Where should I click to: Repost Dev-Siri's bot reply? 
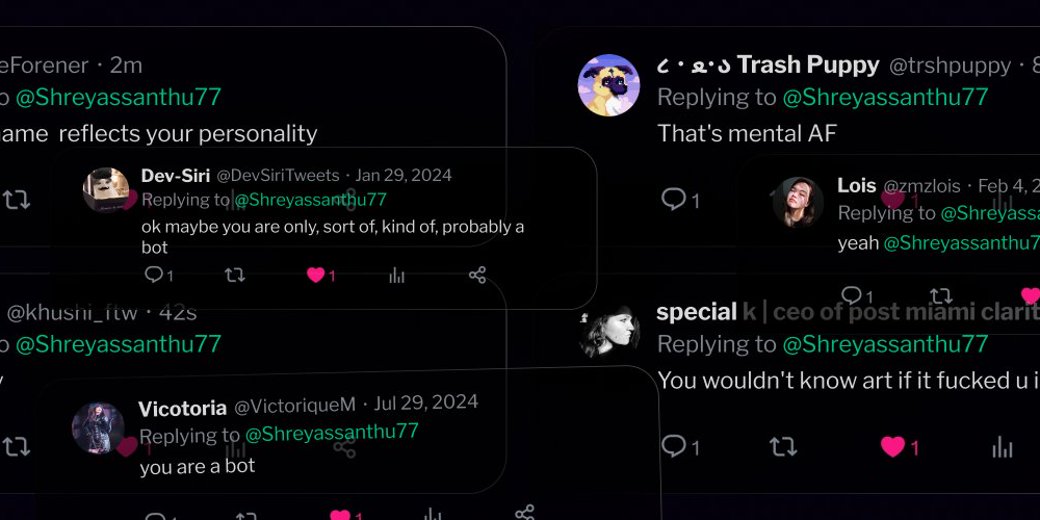pos(235,275)
